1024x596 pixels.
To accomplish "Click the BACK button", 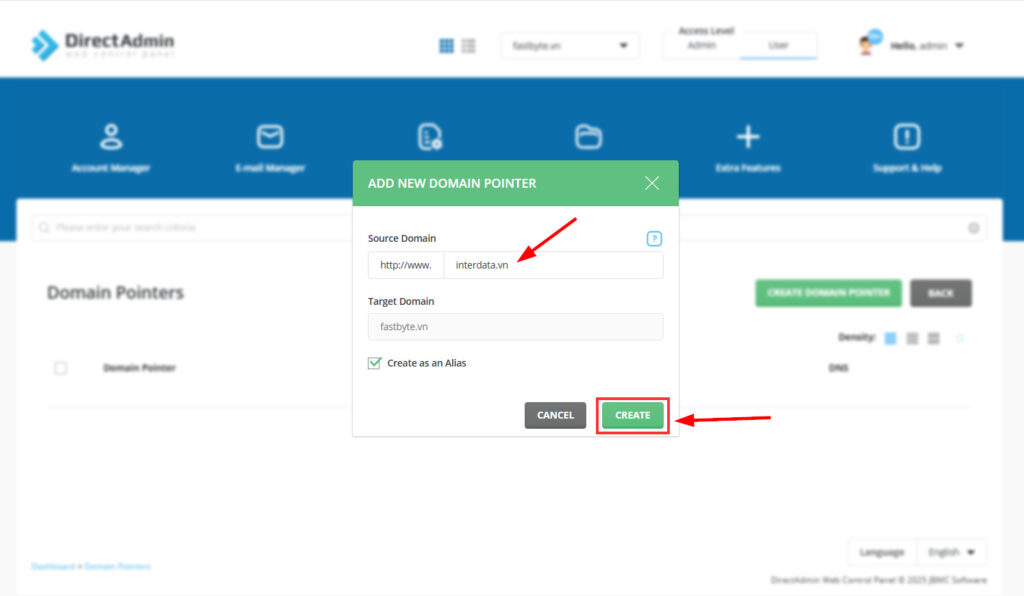I will tap(940, 293).
